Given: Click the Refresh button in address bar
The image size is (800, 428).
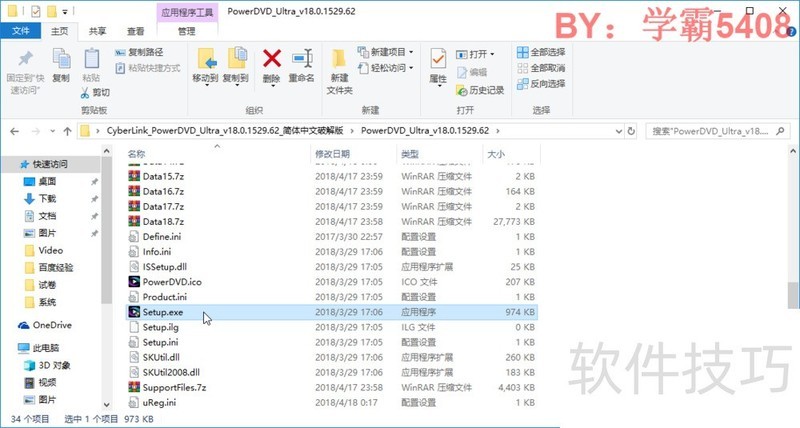Looking at the screenshot, I should pyautogui.click(x=631, y=131).
